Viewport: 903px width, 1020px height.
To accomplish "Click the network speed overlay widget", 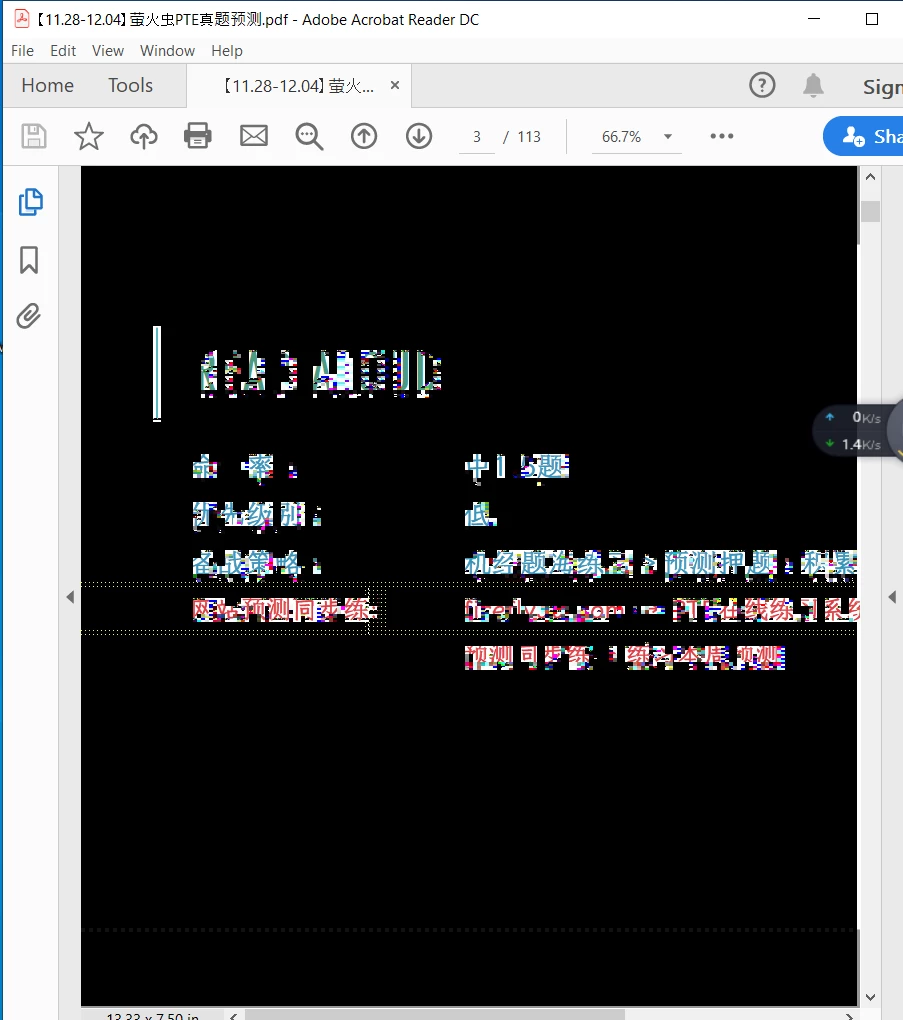I will pyautogui.click(x=857, y=431).
